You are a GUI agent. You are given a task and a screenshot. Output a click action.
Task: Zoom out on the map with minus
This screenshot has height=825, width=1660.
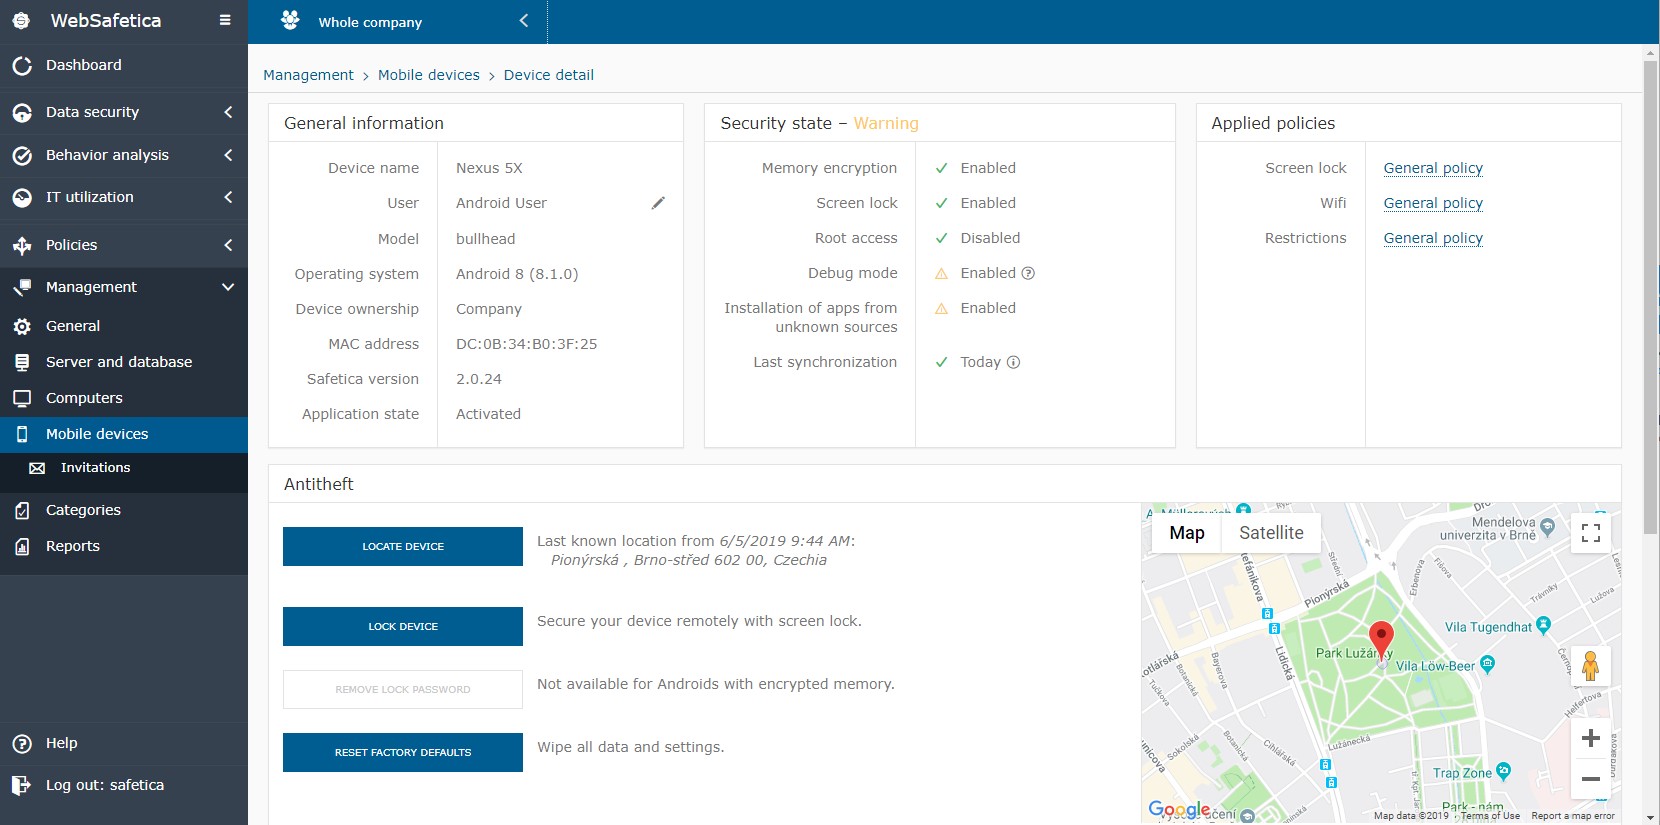tap(1590, 778)
